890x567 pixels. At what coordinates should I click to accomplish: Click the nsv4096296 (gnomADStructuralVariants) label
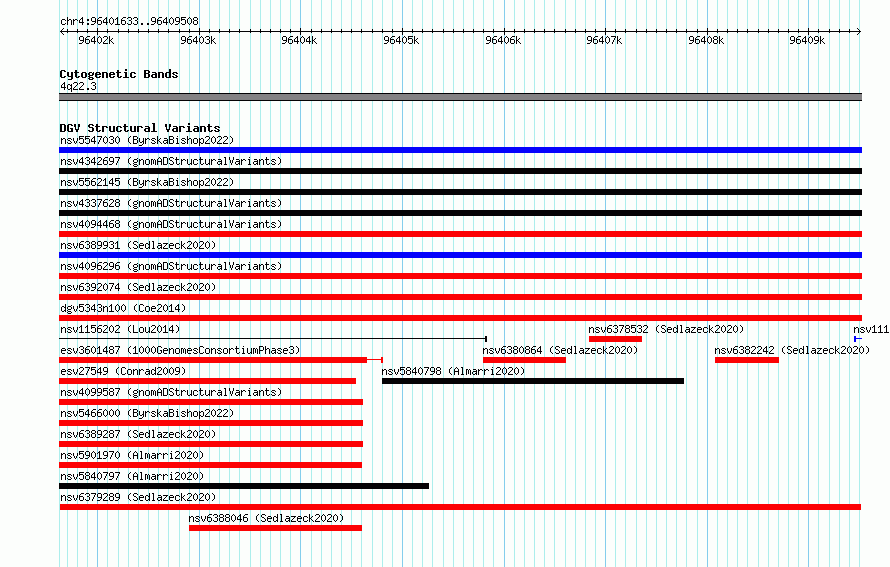171,266
